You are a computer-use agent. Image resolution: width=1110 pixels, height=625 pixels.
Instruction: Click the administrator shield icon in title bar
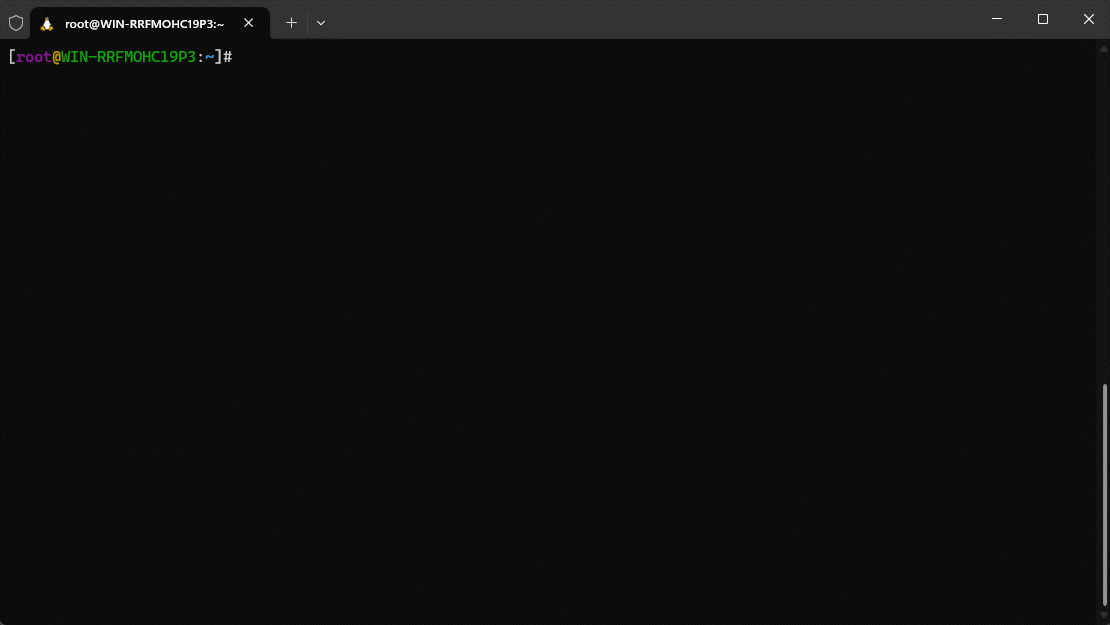point(16,22)
